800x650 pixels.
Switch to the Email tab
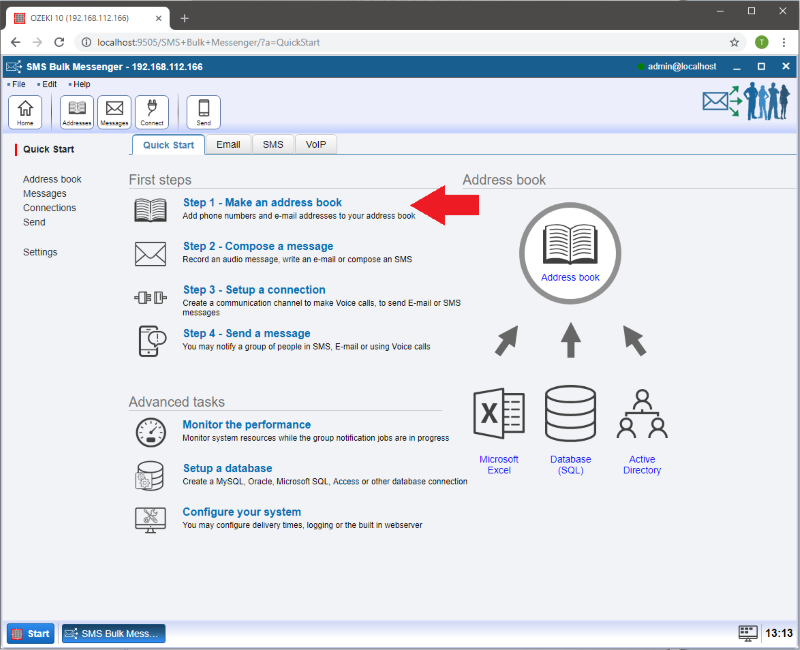click(228, 145)
